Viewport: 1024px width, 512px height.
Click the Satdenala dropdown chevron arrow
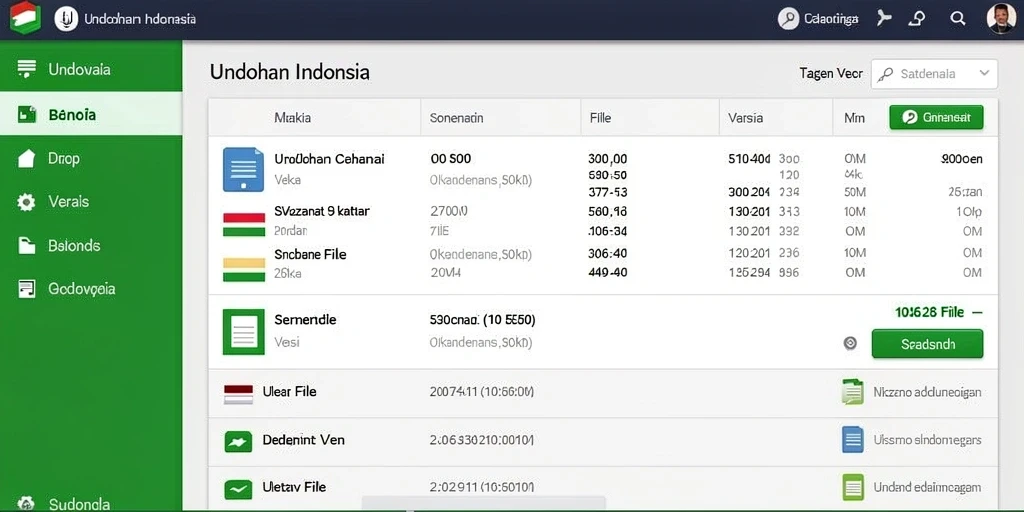click(984, 74)
